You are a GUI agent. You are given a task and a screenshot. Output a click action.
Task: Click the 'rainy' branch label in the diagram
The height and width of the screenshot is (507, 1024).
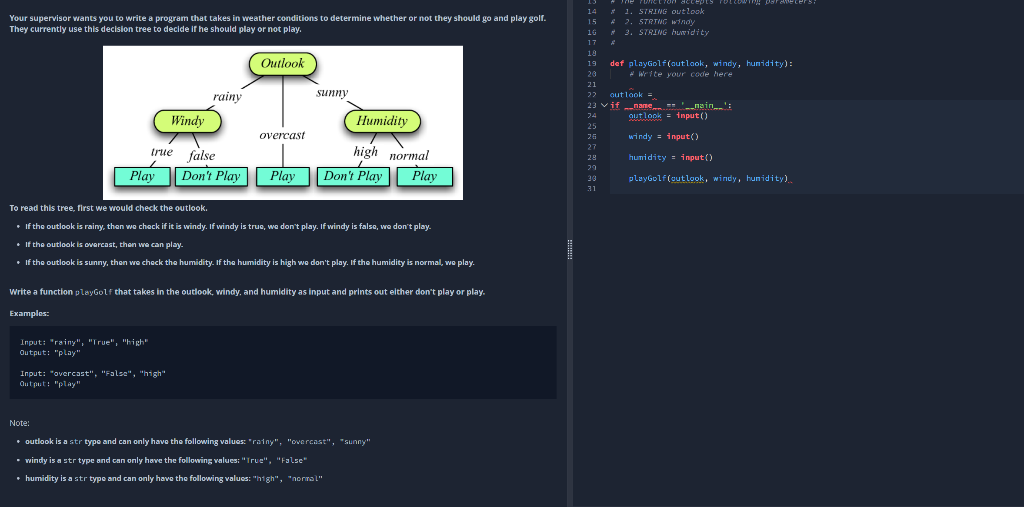tap(227, 97)
